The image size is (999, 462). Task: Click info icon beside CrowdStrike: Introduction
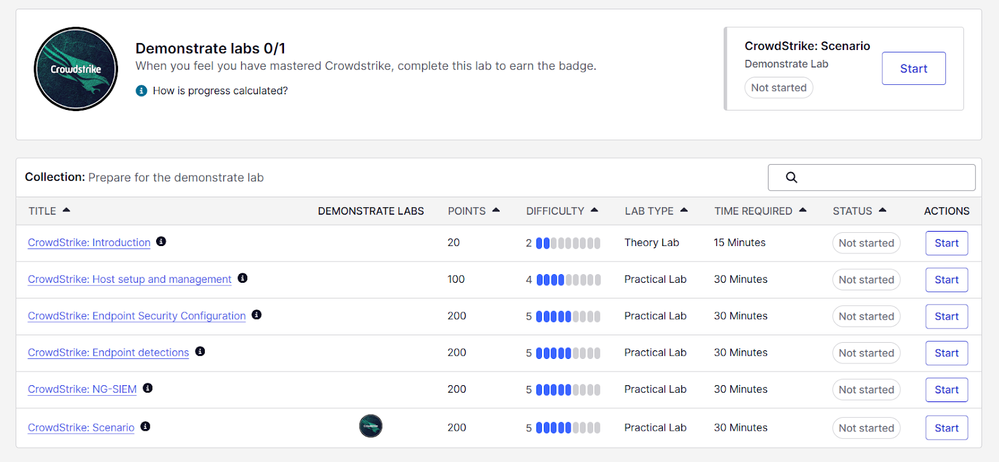162,242
